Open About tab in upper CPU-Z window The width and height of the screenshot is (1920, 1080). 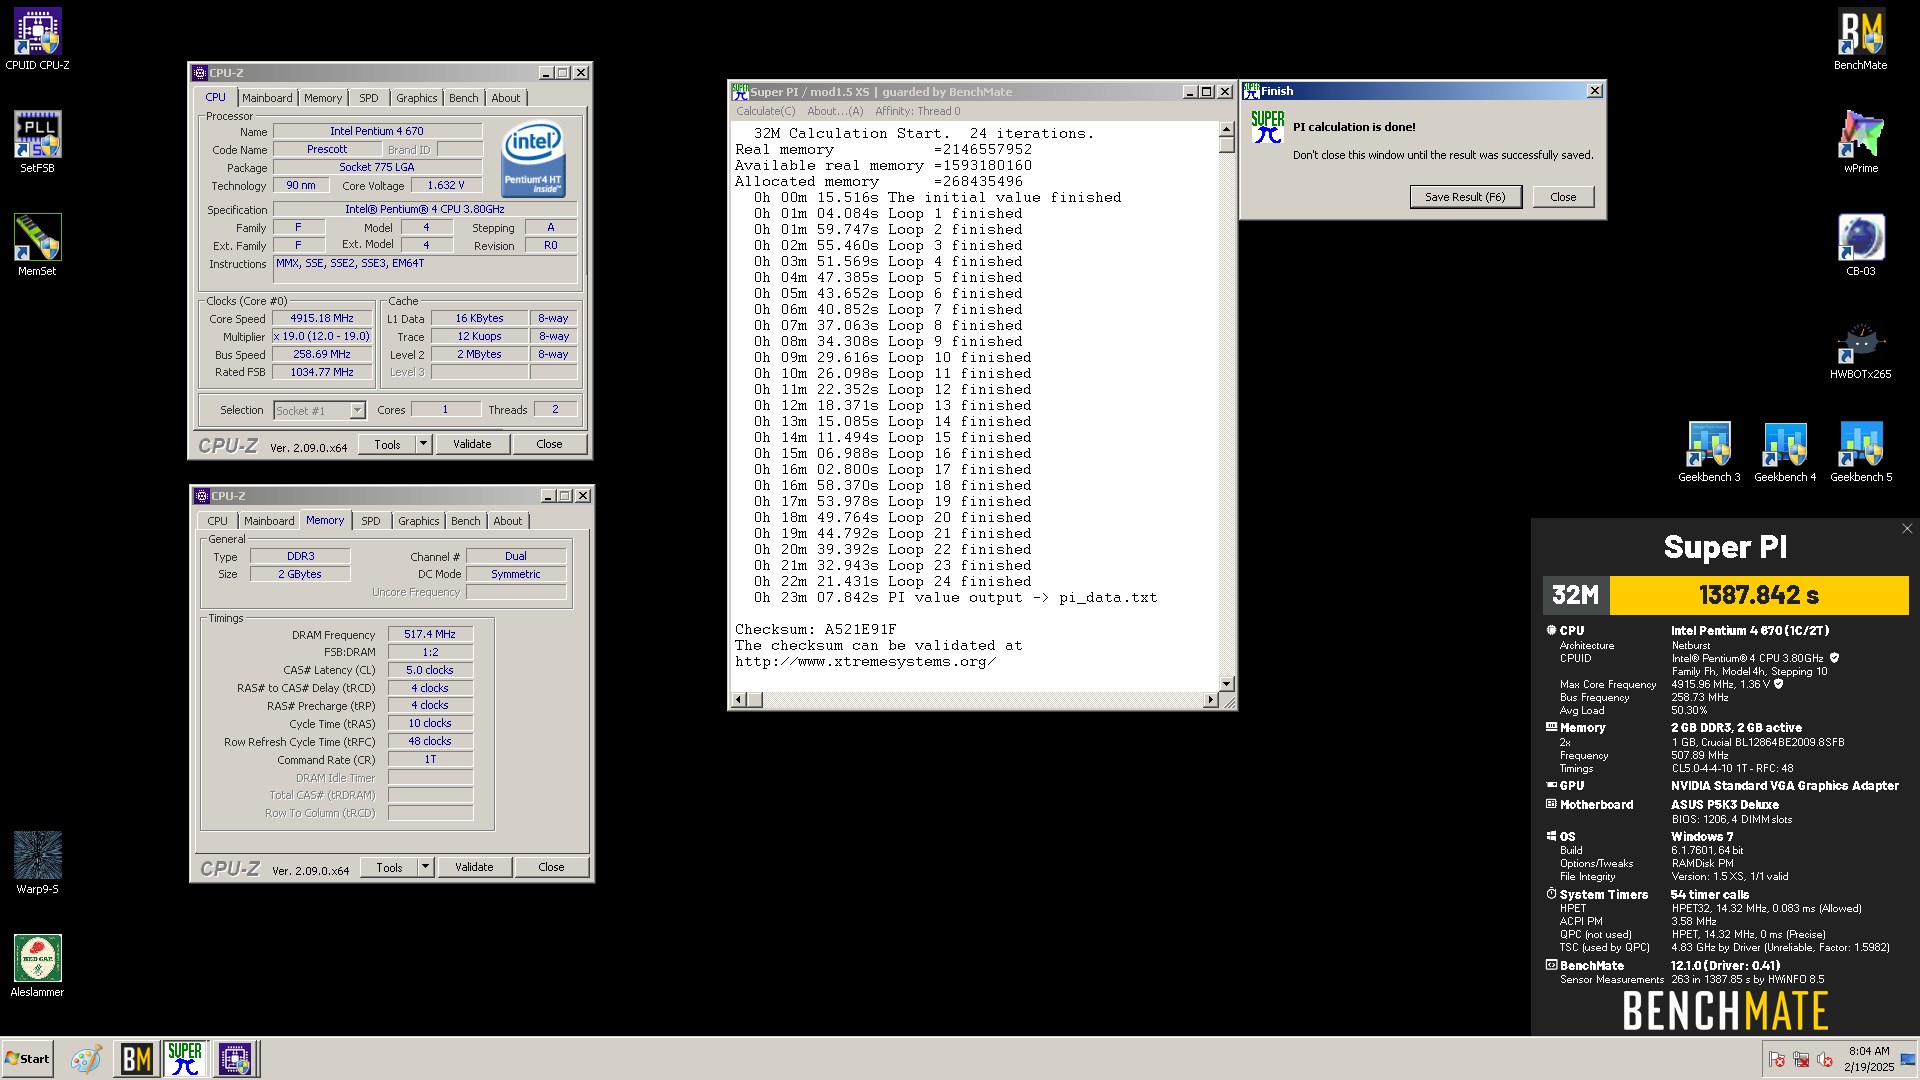click(506, 98)
